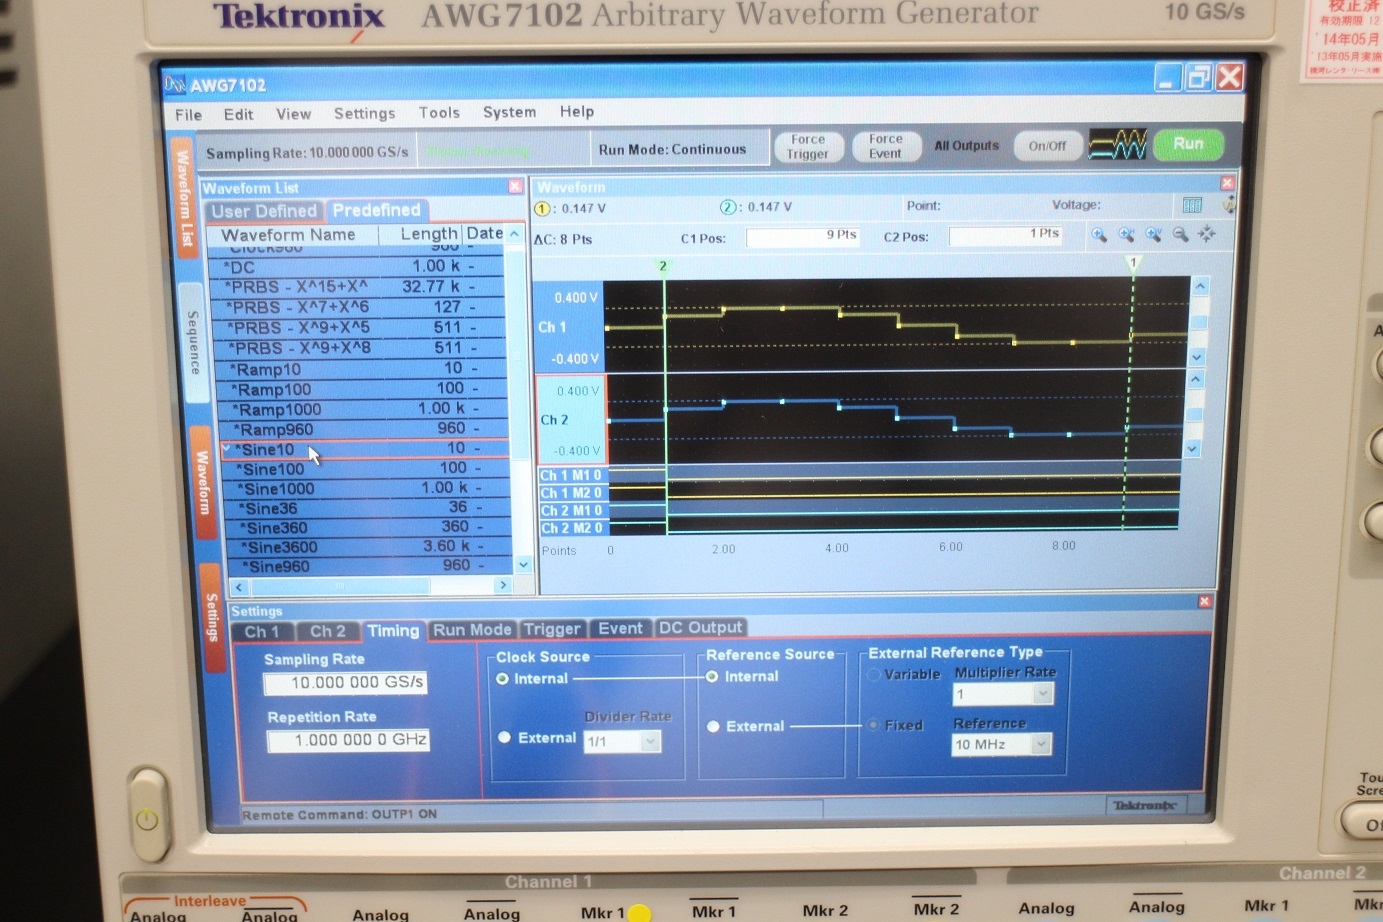The height and width of the screenshot is (922, 1383).
Task: Click the Ch 1 scroll down arrow
Action: [x=1197, y=357]
